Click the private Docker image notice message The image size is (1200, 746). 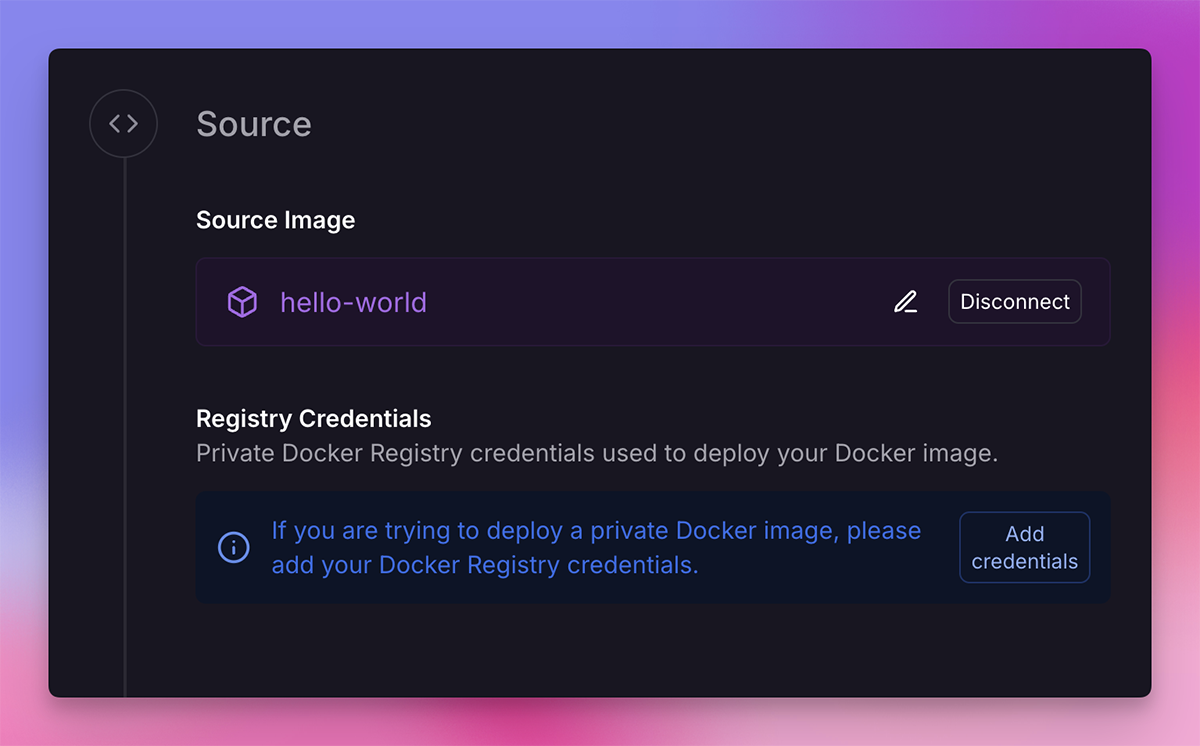pos(597,547)
